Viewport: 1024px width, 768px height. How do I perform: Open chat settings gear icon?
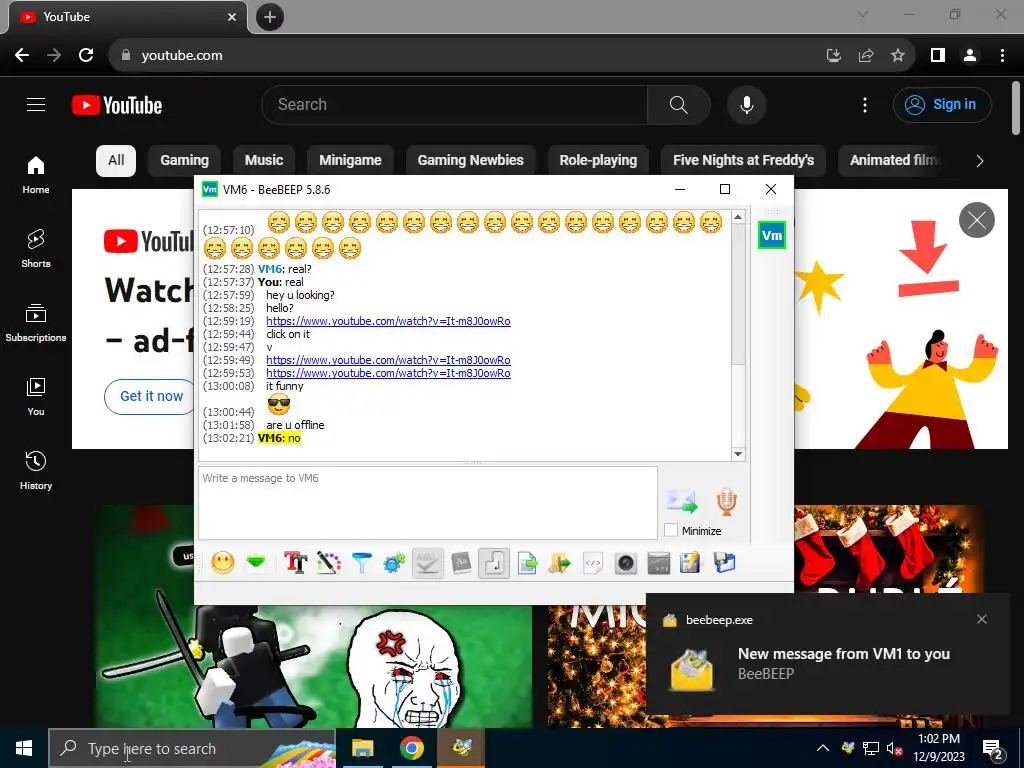pyautogui.click(x=394, y=562)
